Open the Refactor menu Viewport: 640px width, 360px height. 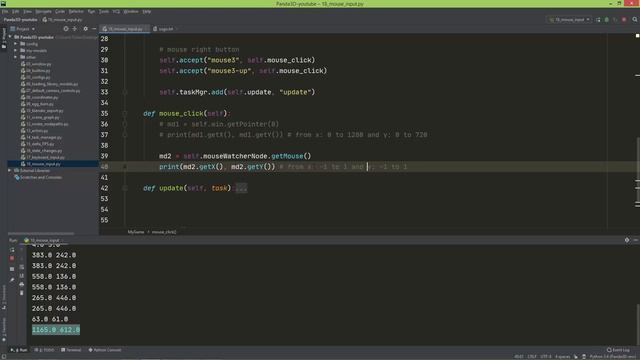click(76, 11)
